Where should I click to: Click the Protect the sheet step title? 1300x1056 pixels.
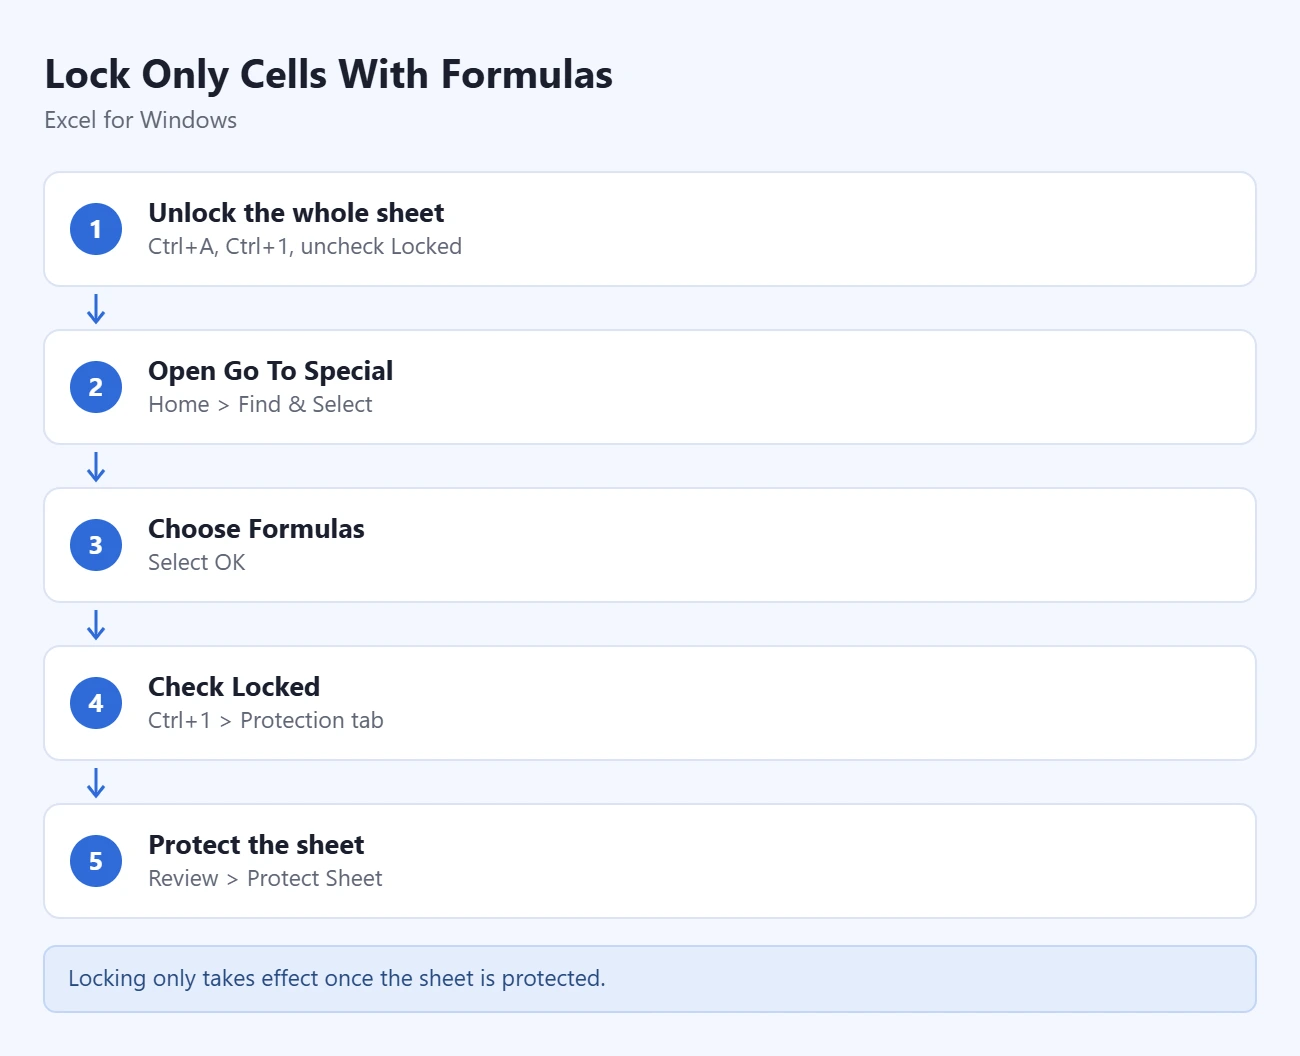pos(256,845)
